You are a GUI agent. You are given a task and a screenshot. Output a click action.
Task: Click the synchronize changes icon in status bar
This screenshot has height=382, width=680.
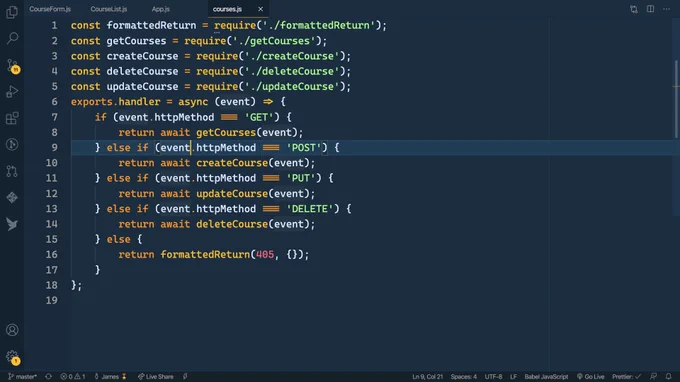tap(49, 376)
